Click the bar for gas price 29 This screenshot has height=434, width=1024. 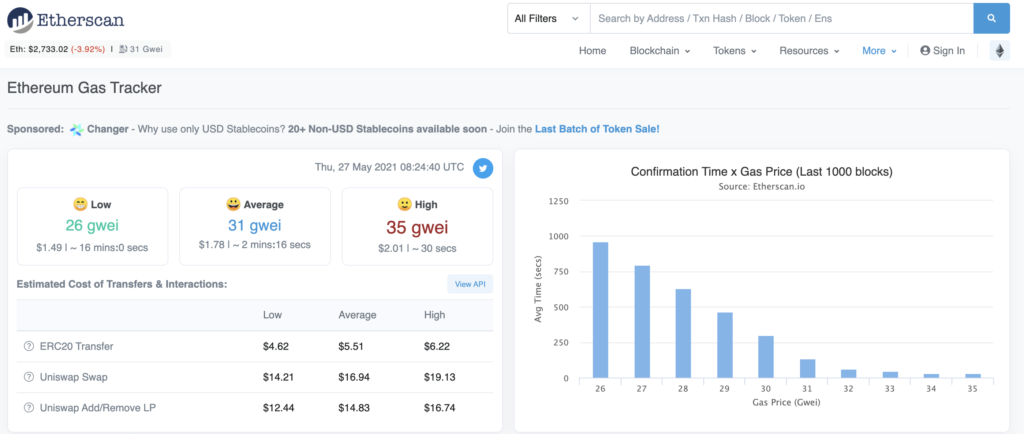[725, 345]
